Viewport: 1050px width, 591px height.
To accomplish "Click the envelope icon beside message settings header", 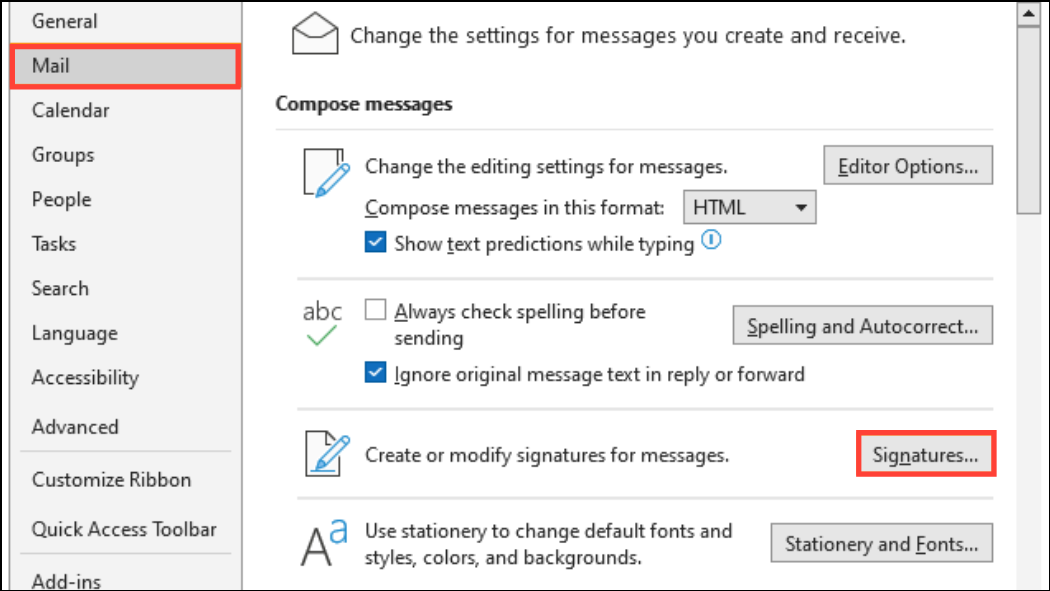I will (315, 33).
